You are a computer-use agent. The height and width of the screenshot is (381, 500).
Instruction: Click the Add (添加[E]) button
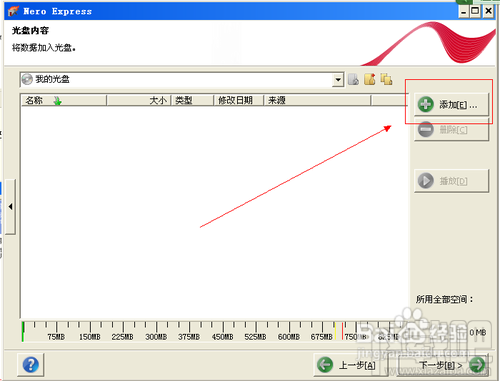pyautogui.click(x=452, y=105)
